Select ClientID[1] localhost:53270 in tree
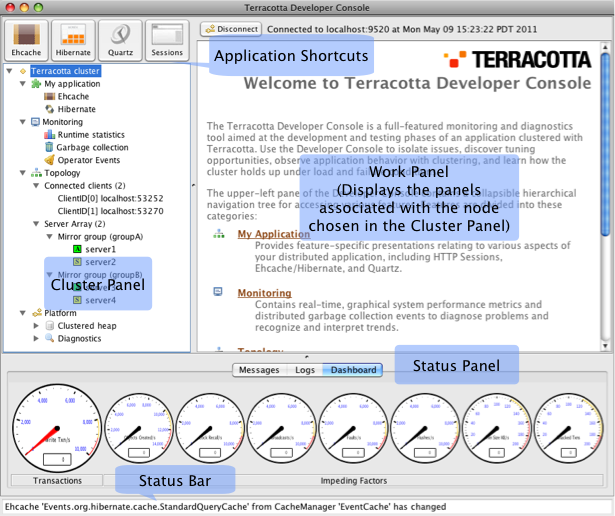The height and width of the screenshot is (516, 615). pyautogui.click(x=110, y=211)
